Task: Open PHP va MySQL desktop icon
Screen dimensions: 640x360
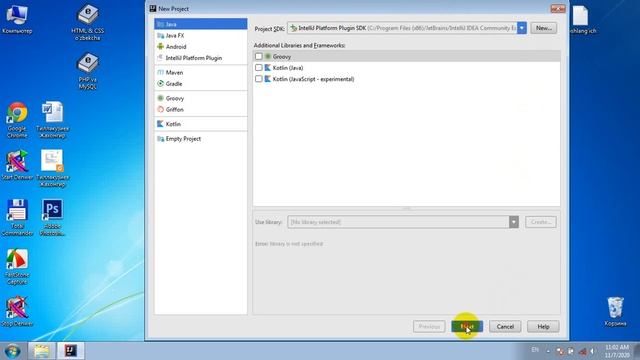Action: (87, 71)
